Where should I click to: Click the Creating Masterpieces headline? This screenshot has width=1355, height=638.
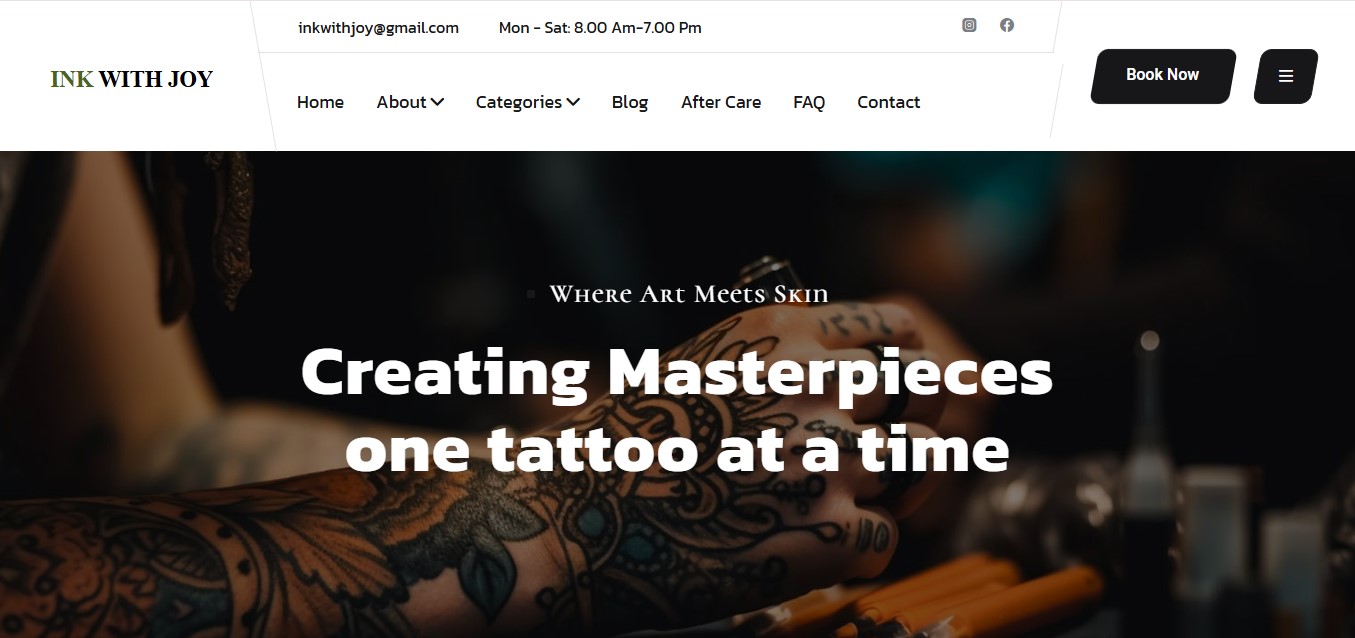pos(677,410)
